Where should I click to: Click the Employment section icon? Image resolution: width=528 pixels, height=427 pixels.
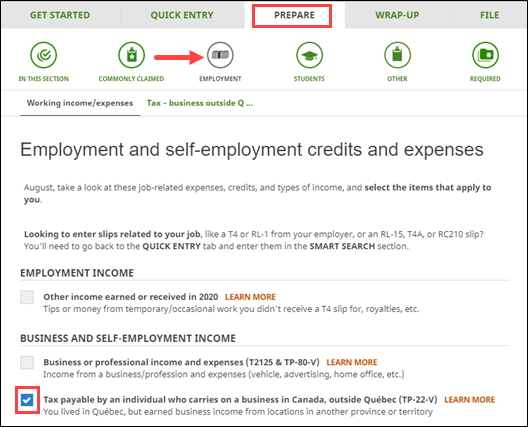click(220, 55)
